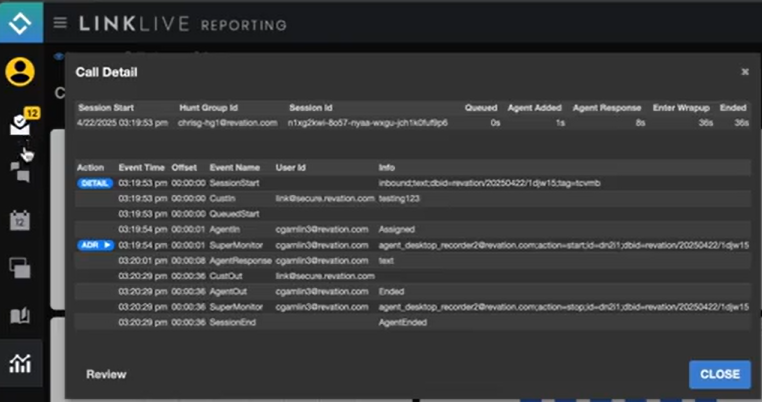Image resolution: width=762 pixels, height=402 pixels.
Task: Dismiss Call Detail with the X icon
Action: [744, 72]
